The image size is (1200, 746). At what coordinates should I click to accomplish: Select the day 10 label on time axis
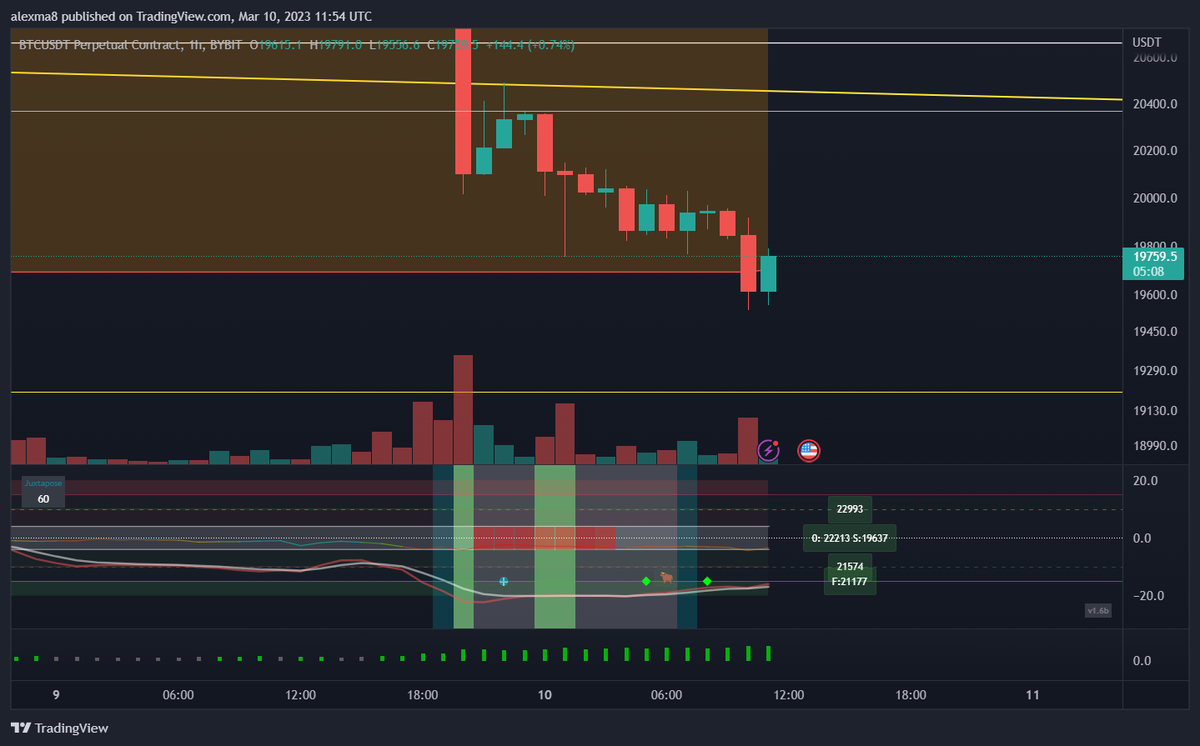545,695
